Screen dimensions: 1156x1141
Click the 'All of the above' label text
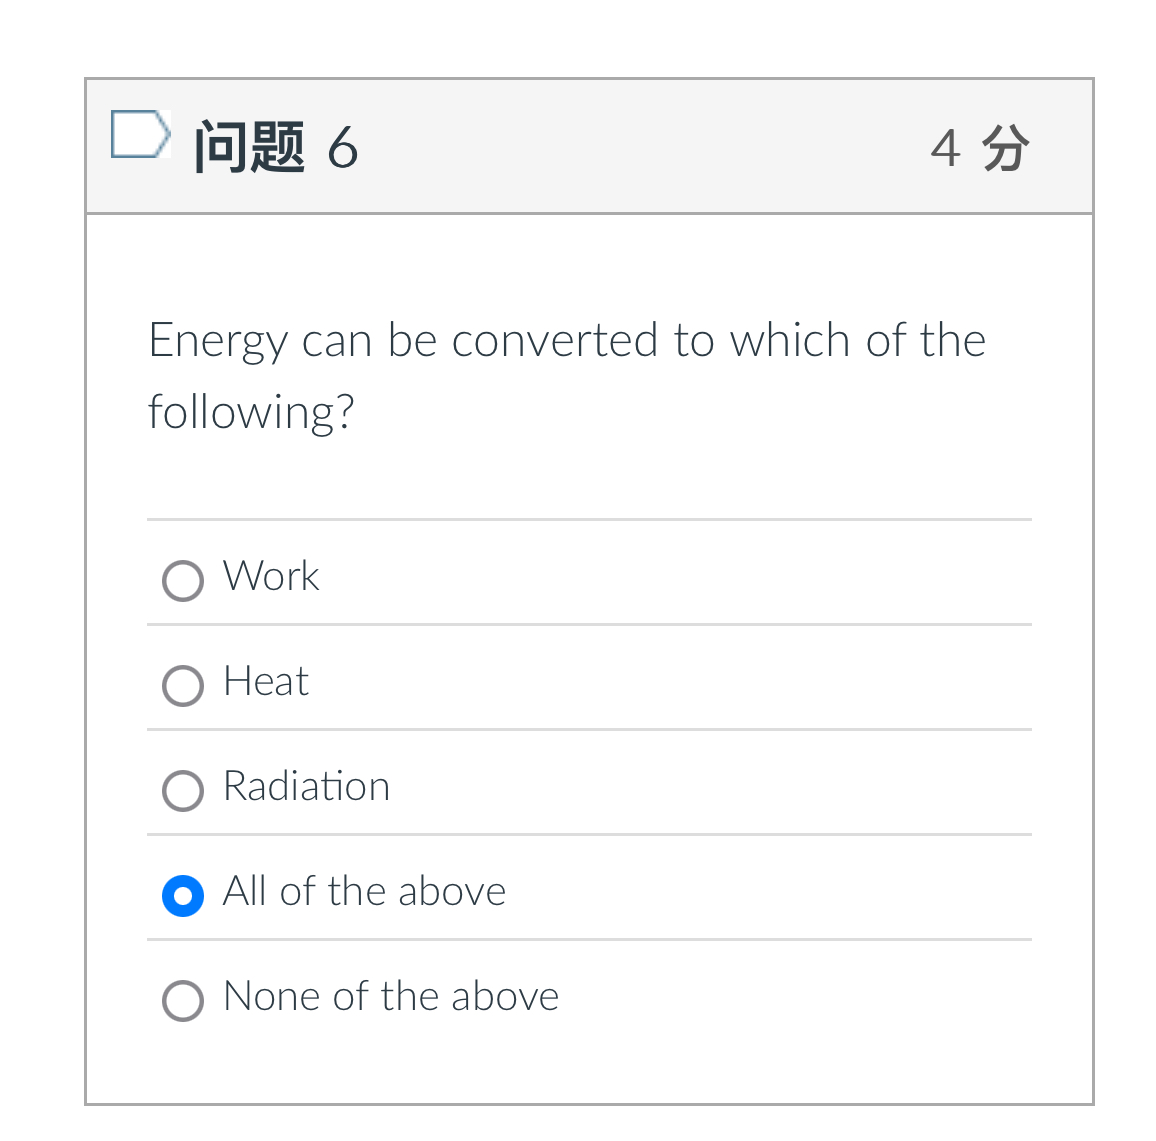pyautogui.click(x=364, y=892)
